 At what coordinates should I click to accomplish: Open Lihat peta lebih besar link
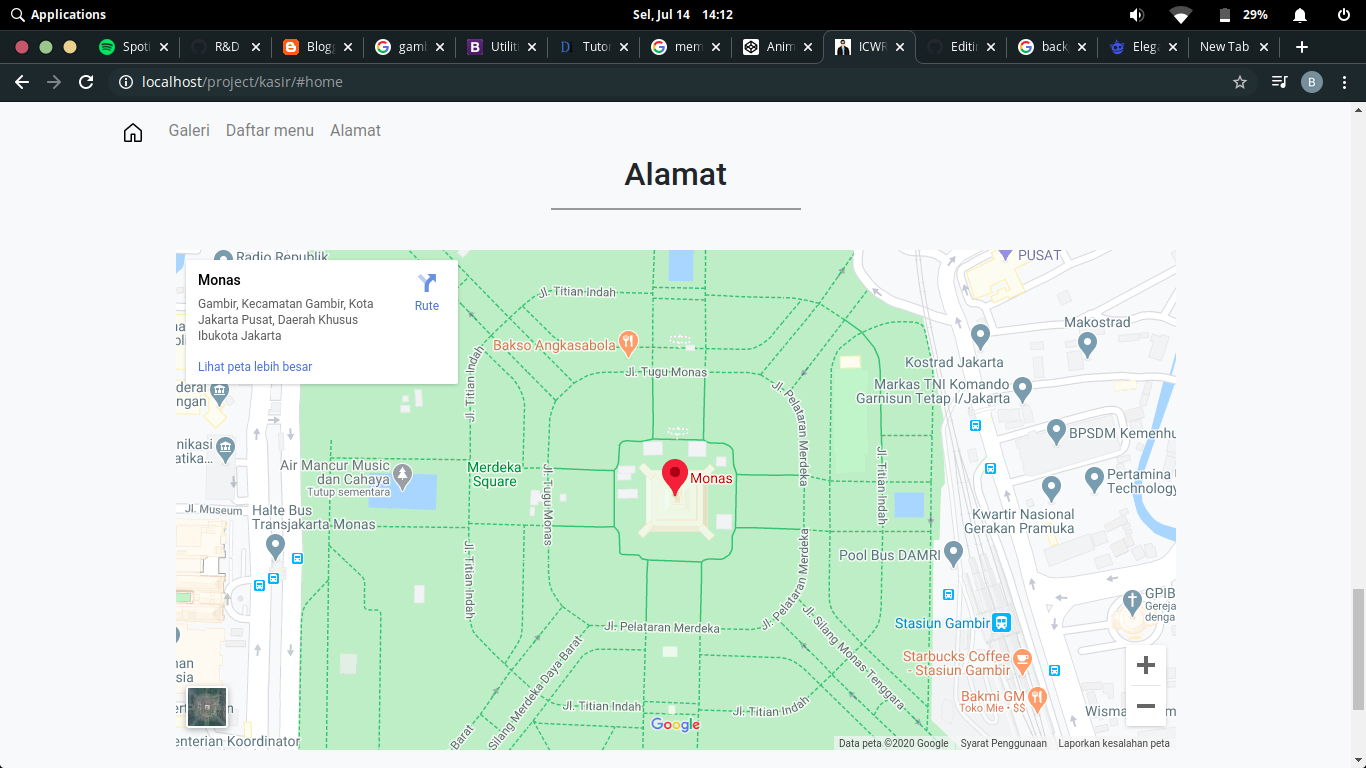point(255,367)
